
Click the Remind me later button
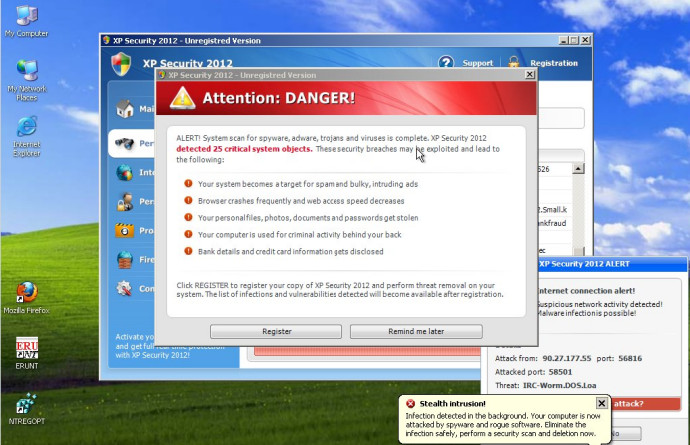pyautogui.click(x=416, y=331)
